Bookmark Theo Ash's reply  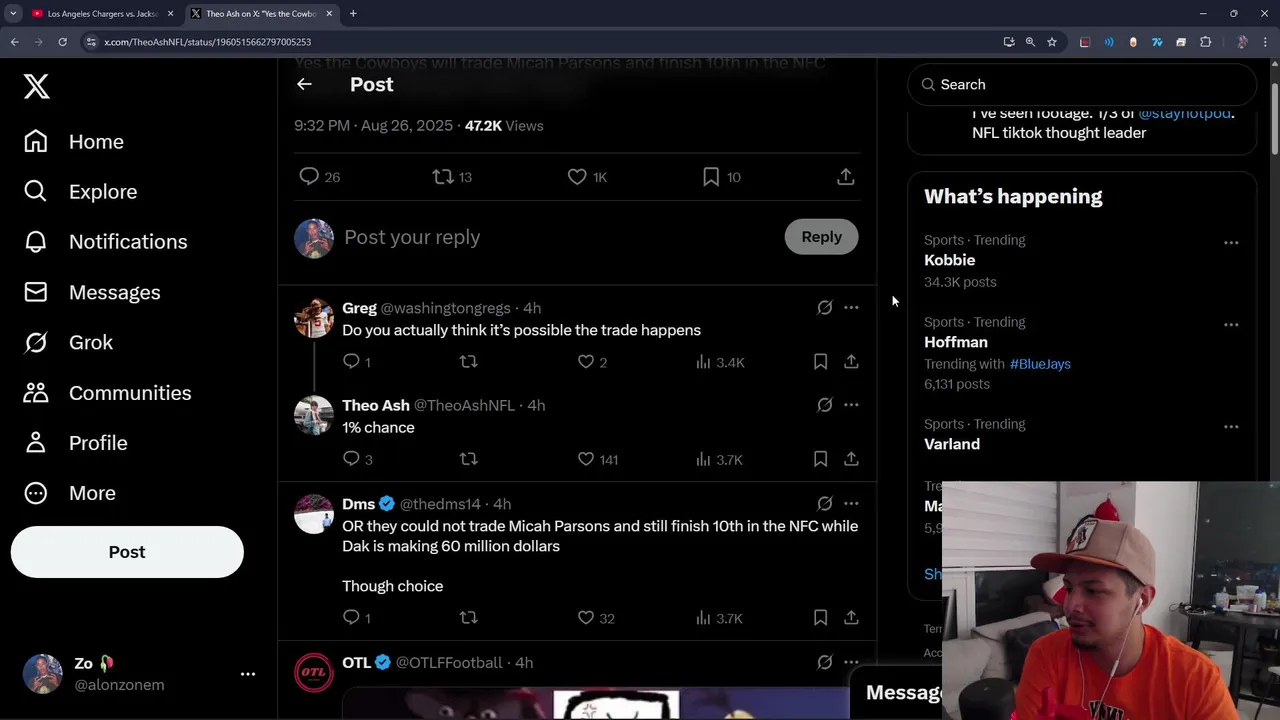820,459
